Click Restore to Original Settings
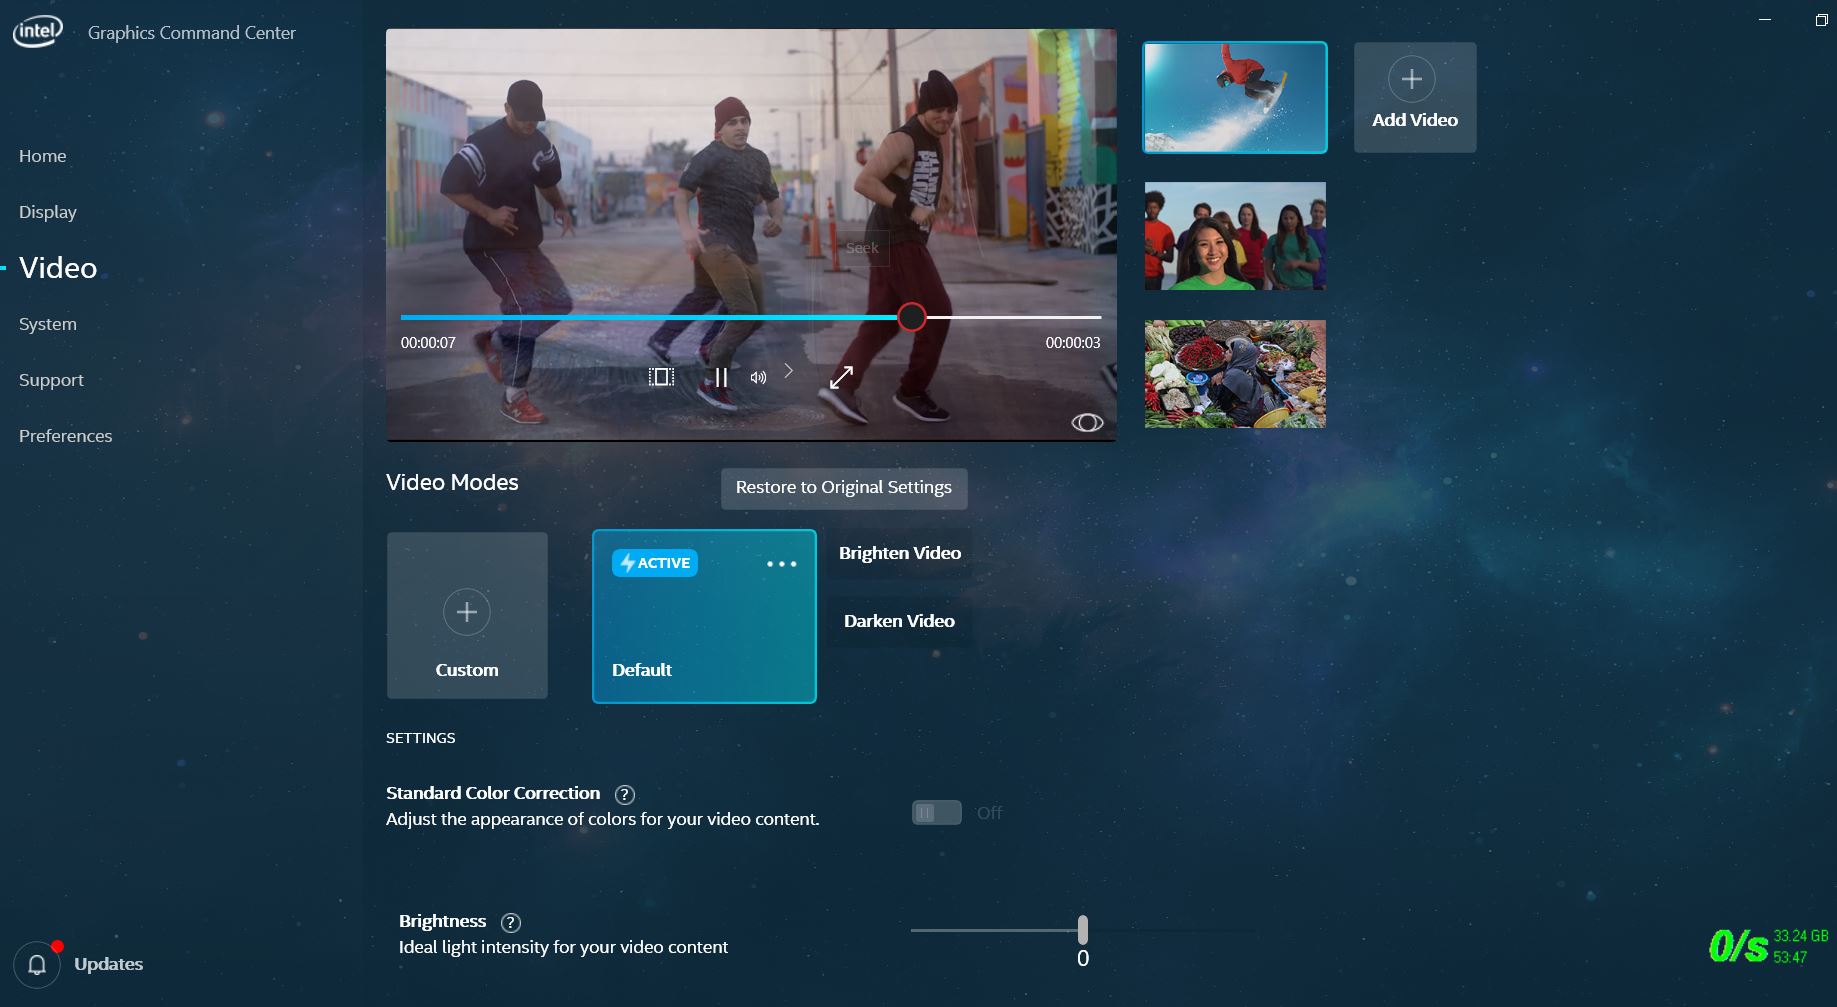Image resolution: width=1837 pixels, height=1007 pixels. coord(844,488)
